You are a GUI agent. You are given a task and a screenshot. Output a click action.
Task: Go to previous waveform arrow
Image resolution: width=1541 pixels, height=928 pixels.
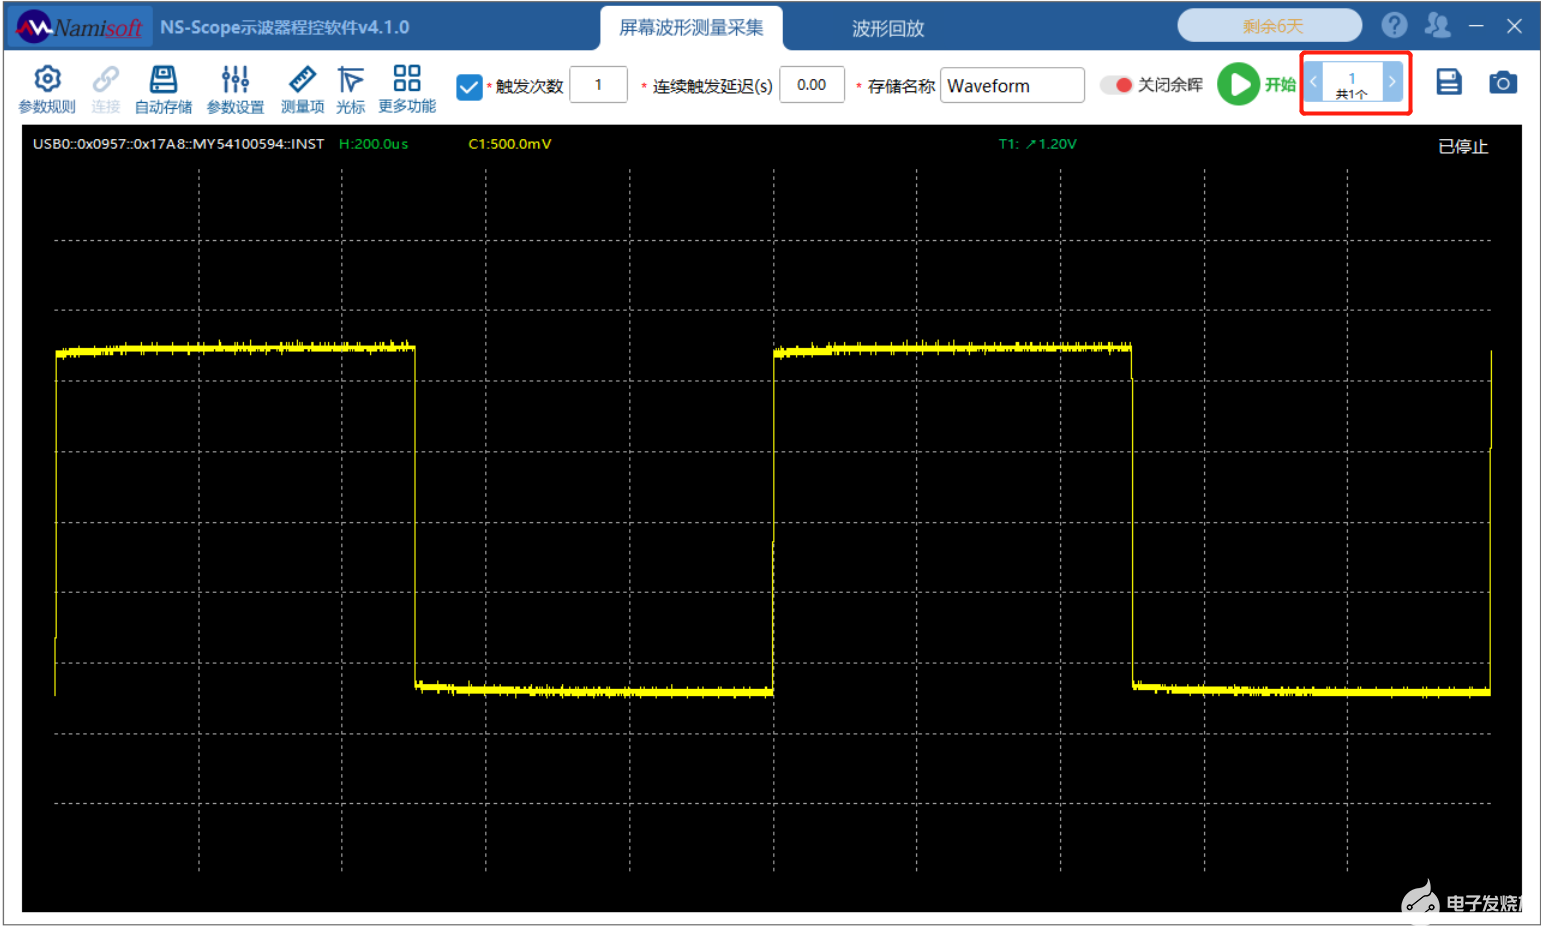pos(1314,81)
